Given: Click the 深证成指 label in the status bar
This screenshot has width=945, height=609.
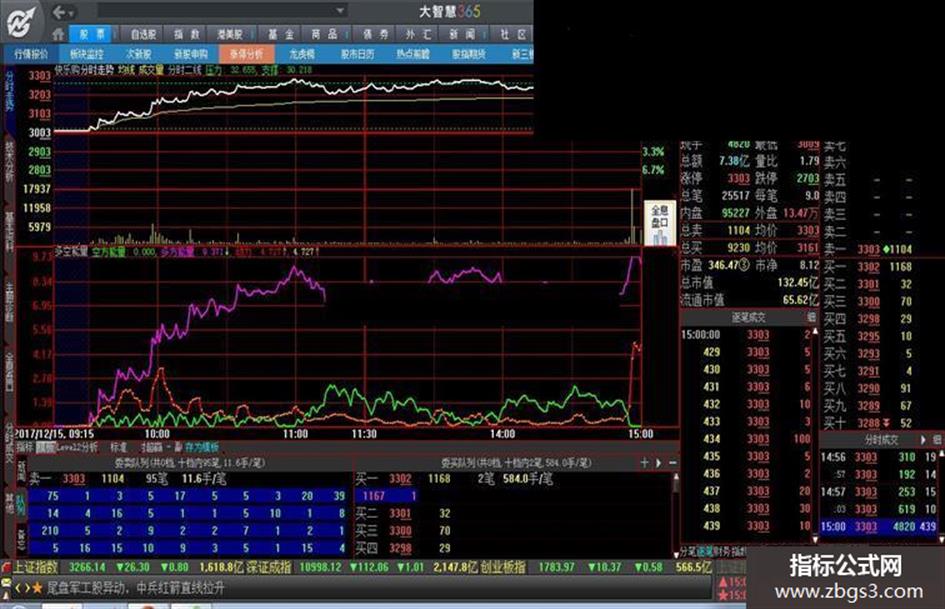Looking at the screenshot, I should (x=269, y=567).
